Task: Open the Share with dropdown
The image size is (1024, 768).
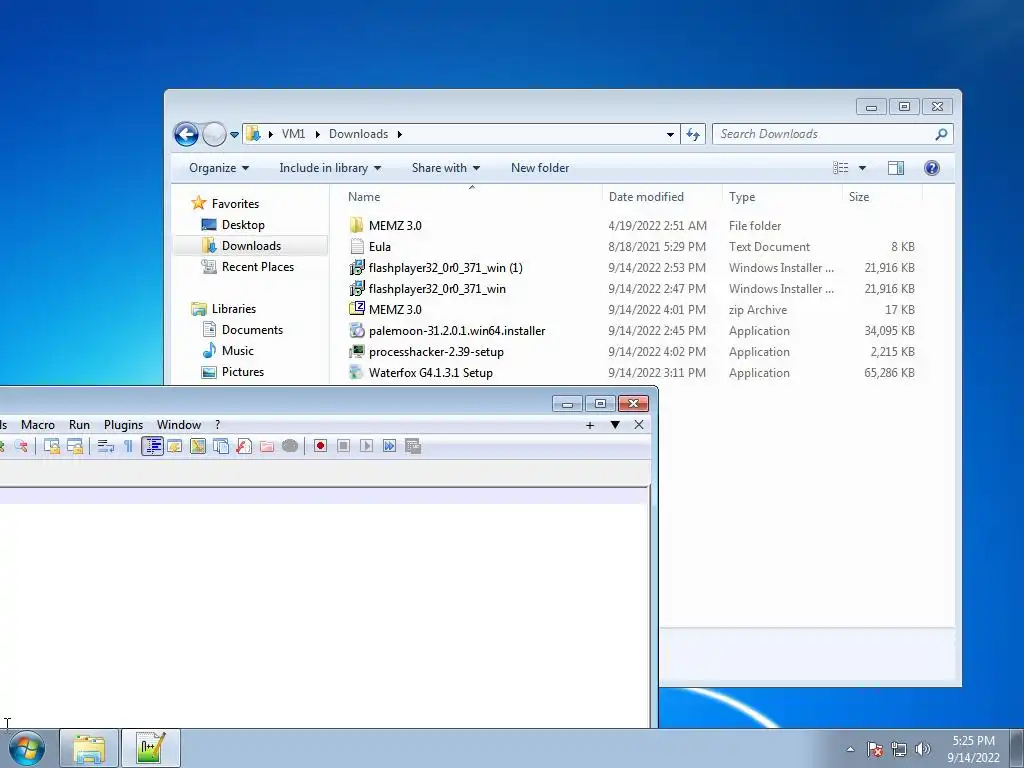Action: [x=445, y=168]
